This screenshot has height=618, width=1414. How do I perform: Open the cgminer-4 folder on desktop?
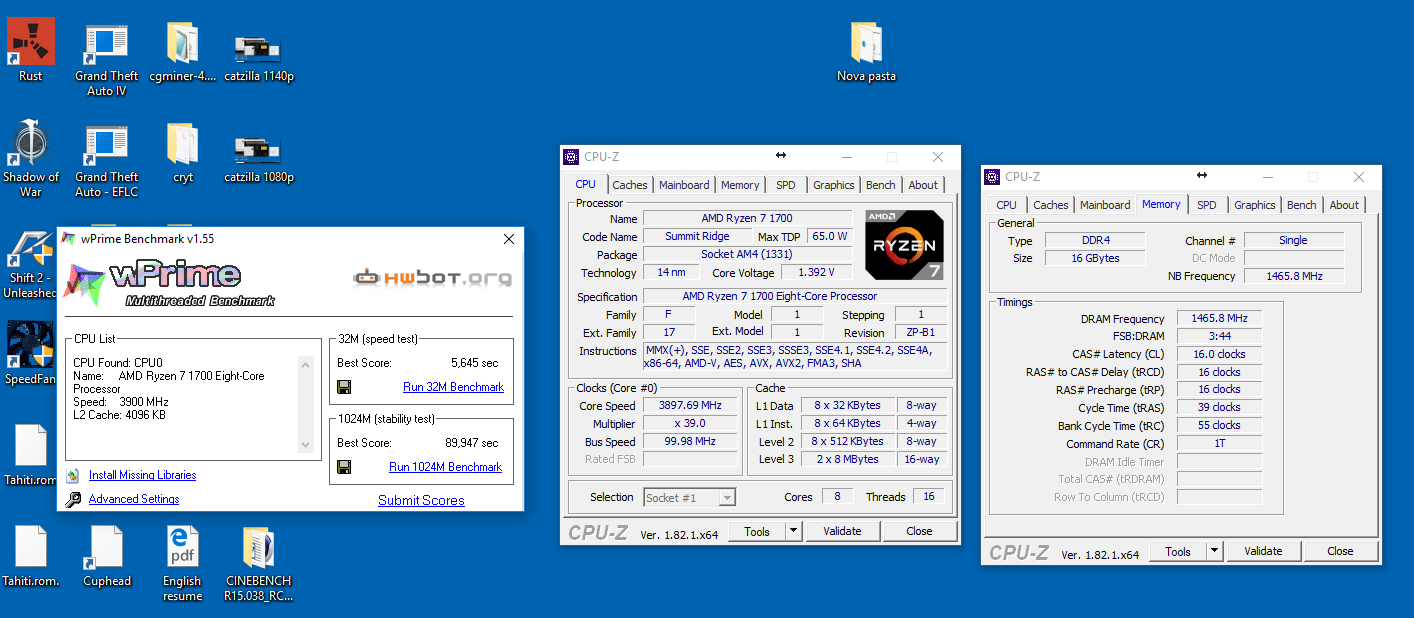click(x=182, y=52)
